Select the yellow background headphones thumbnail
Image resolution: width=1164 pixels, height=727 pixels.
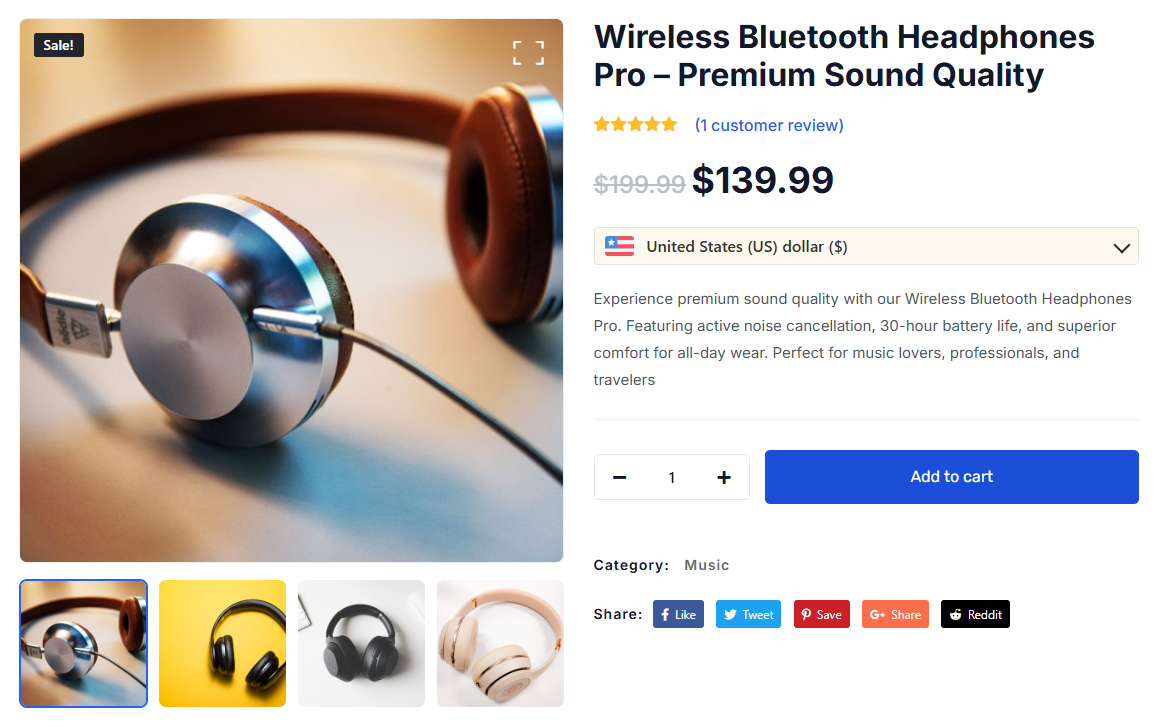[x=222, y=643]
